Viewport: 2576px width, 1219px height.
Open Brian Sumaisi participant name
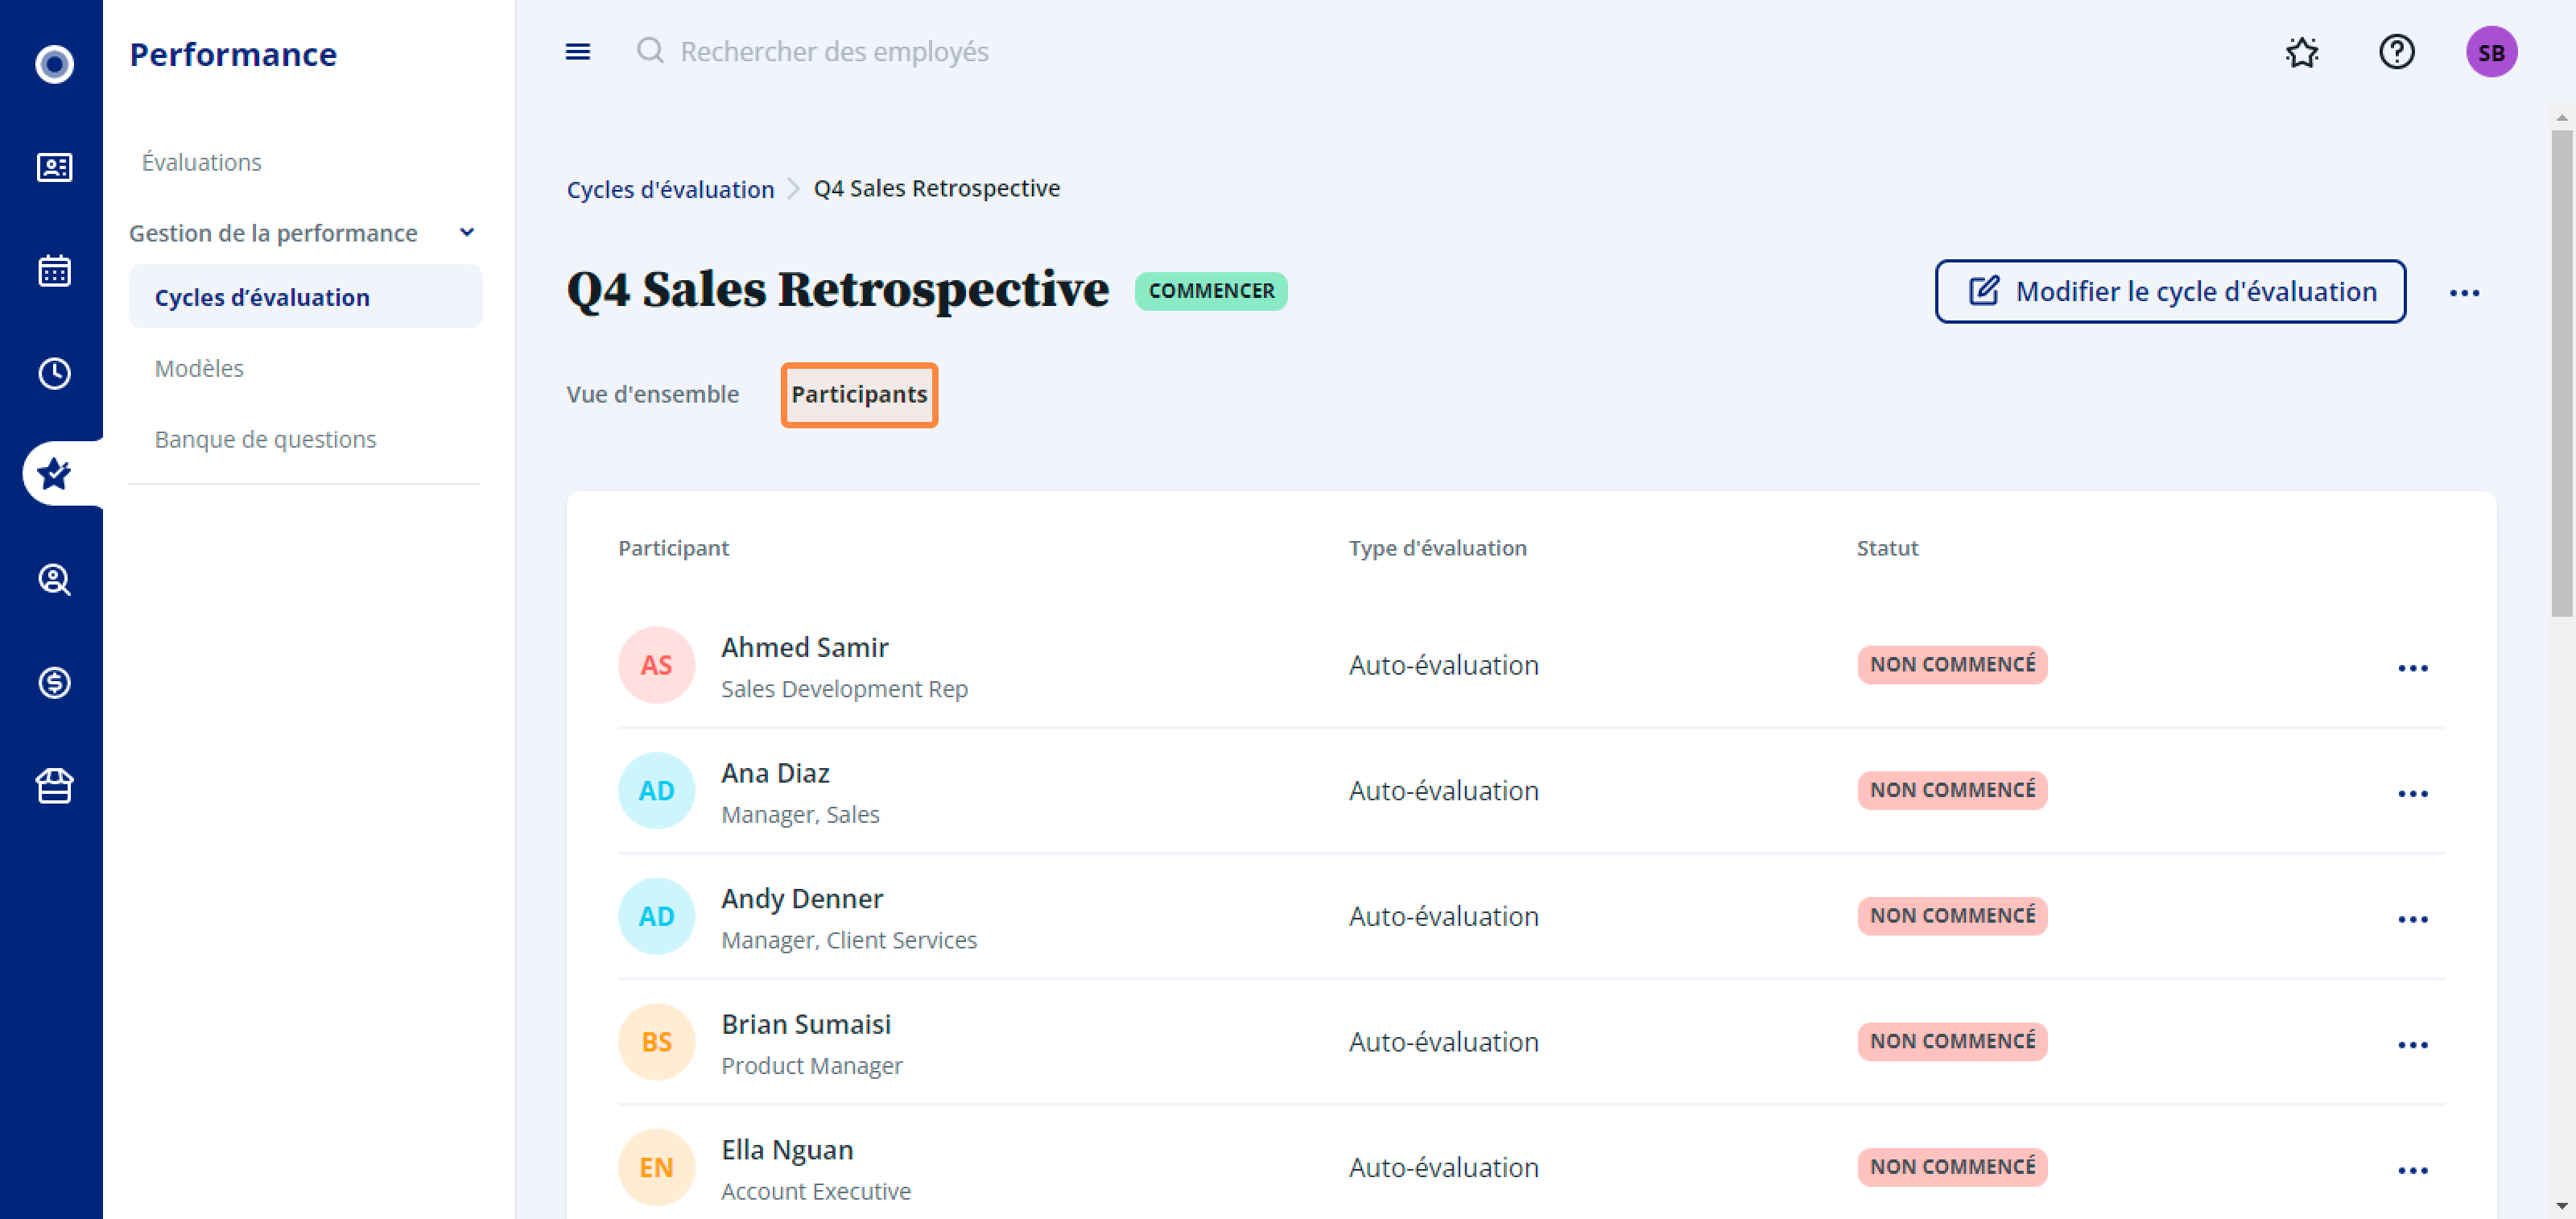pyautogui.click(x=806, y=1024)
